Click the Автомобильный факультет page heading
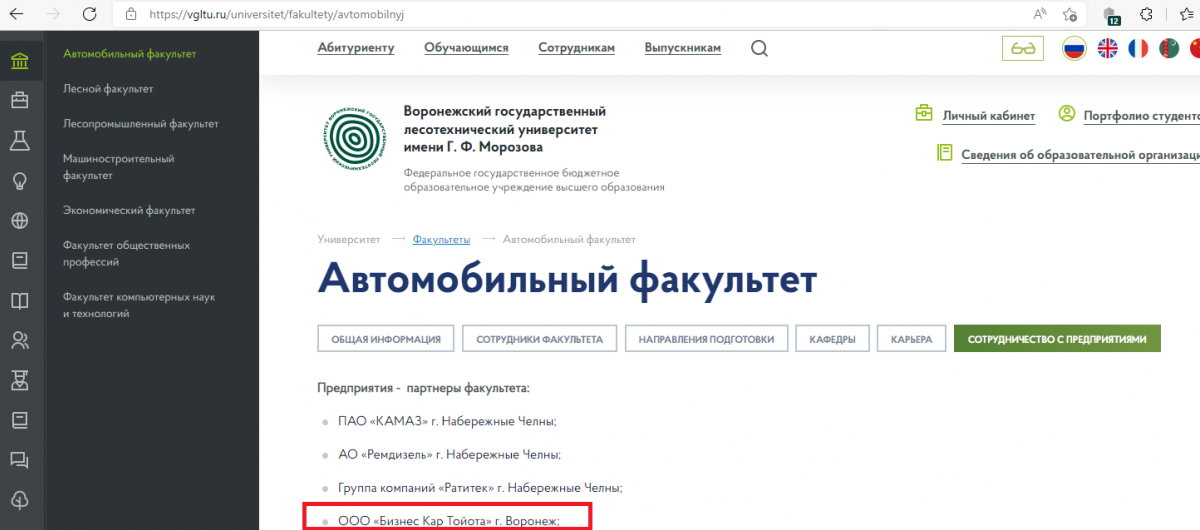The image size is (1200, 530). tap(567, 280)
